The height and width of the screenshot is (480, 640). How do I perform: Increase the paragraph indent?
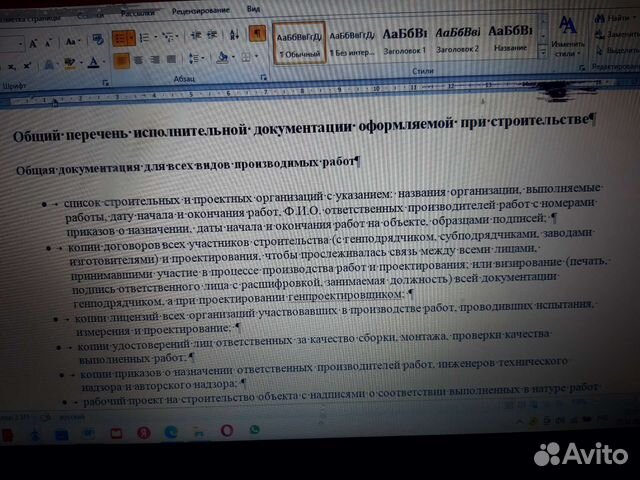(x=212, y=35)
